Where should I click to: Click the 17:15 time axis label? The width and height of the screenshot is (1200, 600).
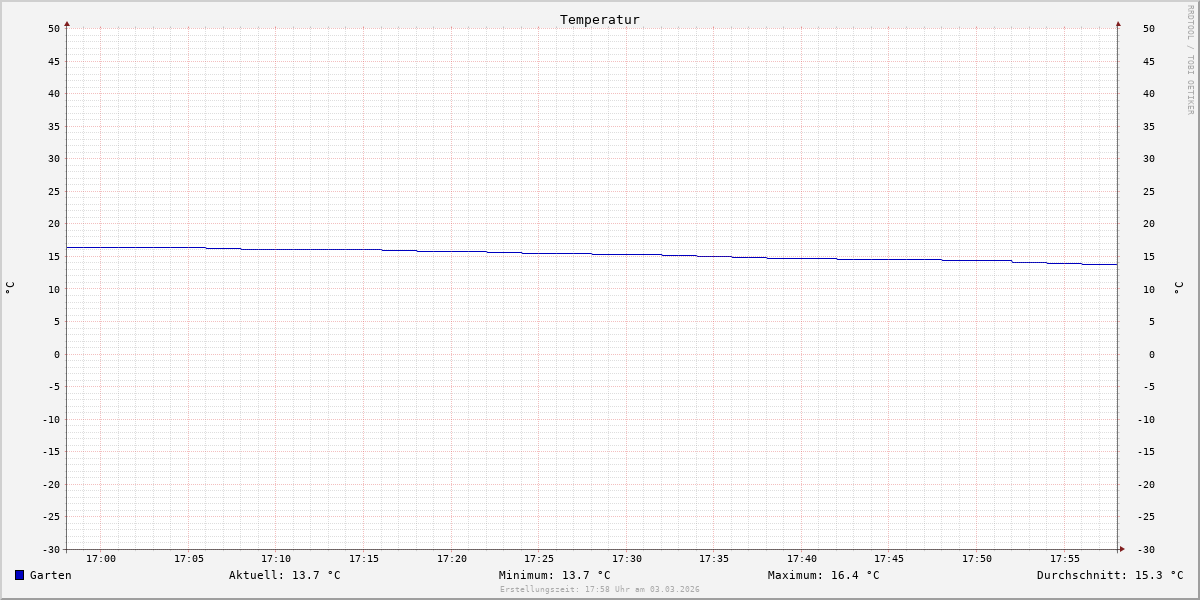[364, 559]
